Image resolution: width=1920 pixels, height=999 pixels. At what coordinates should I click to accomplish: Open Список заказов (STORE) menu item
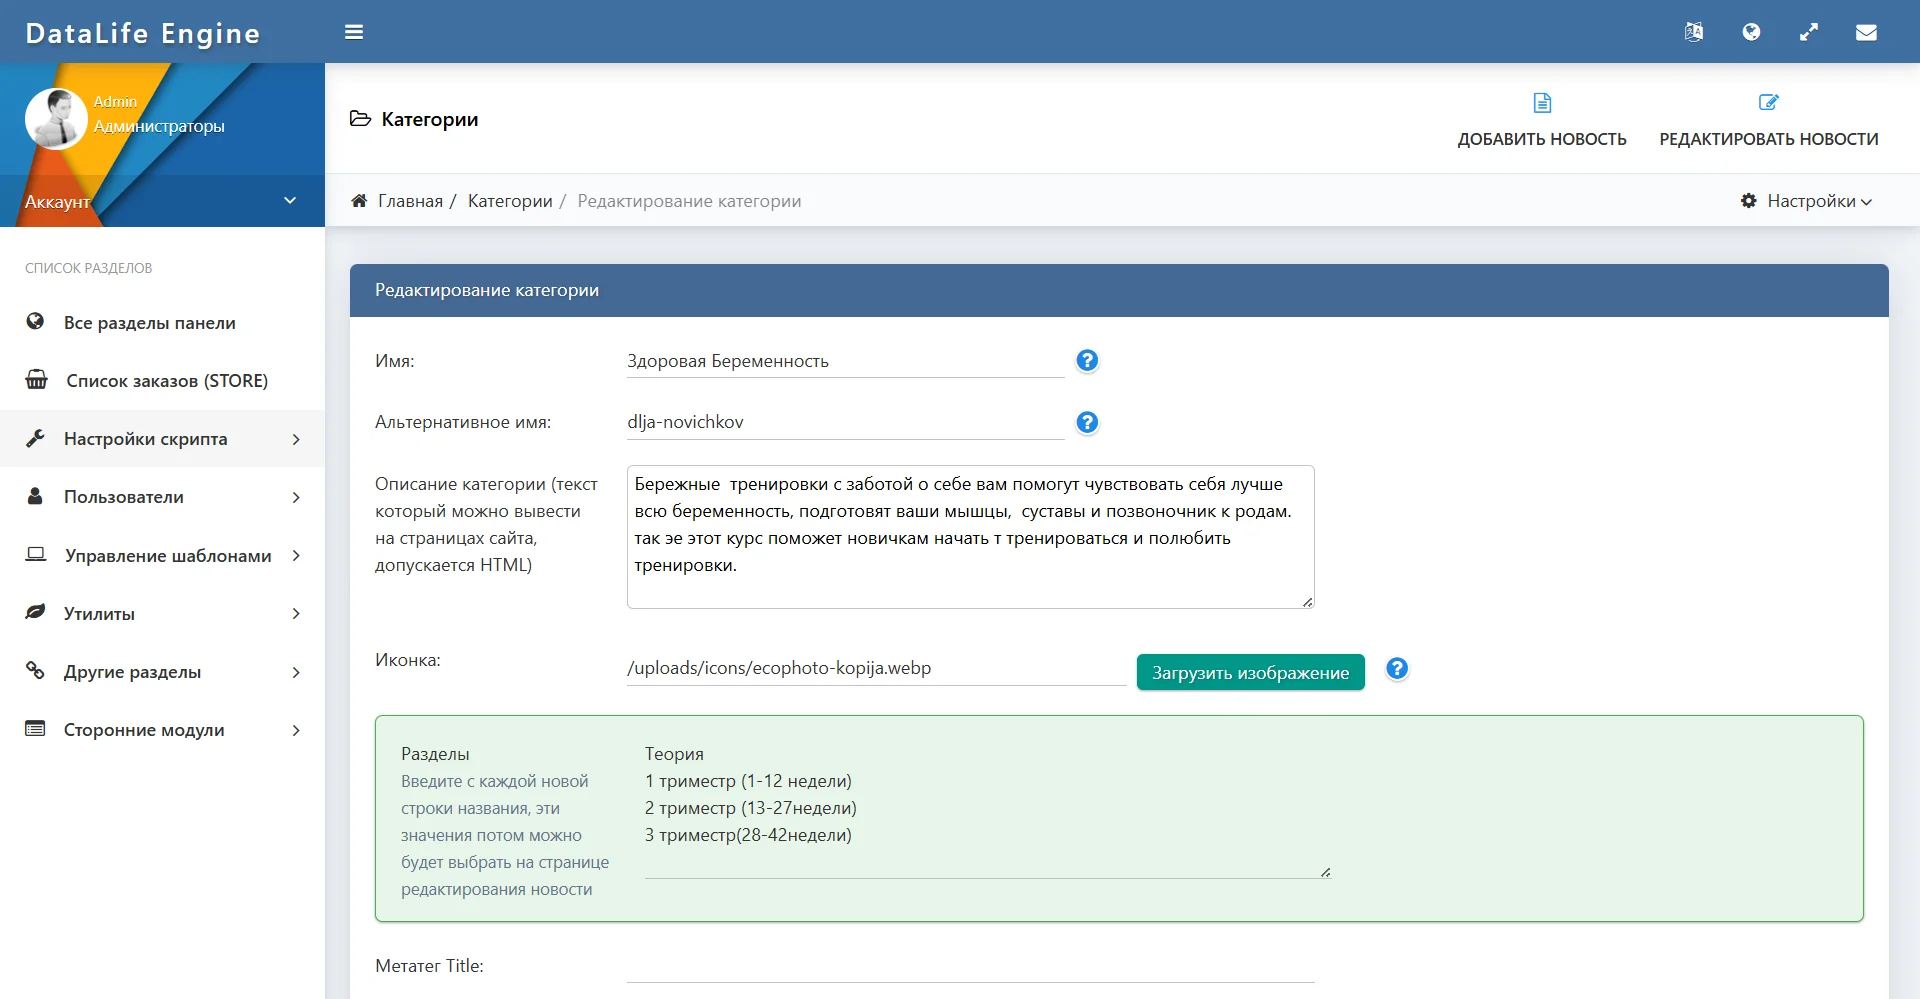[166, 381]
